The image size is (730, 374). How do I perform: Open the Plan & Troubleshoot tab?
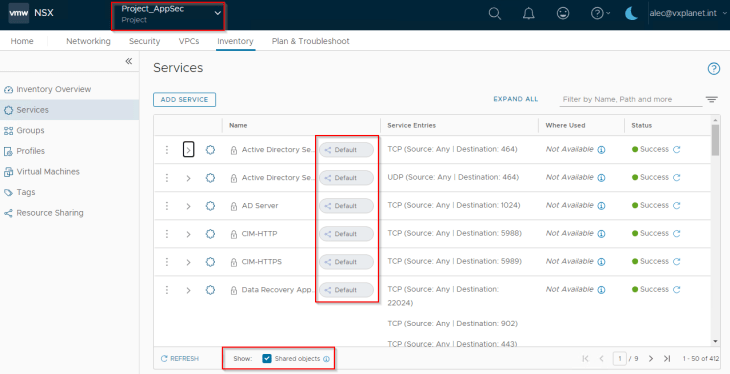(311, 41)
